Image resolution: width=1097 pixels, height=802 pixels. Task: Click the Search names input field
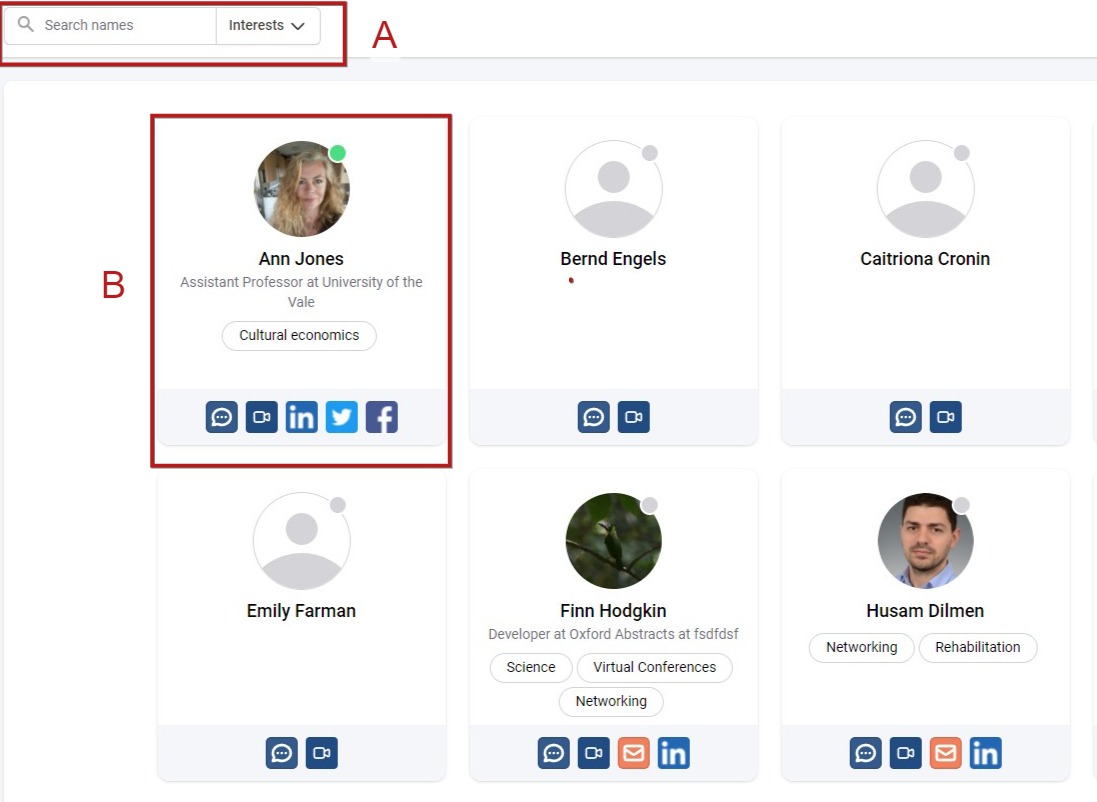111,25
